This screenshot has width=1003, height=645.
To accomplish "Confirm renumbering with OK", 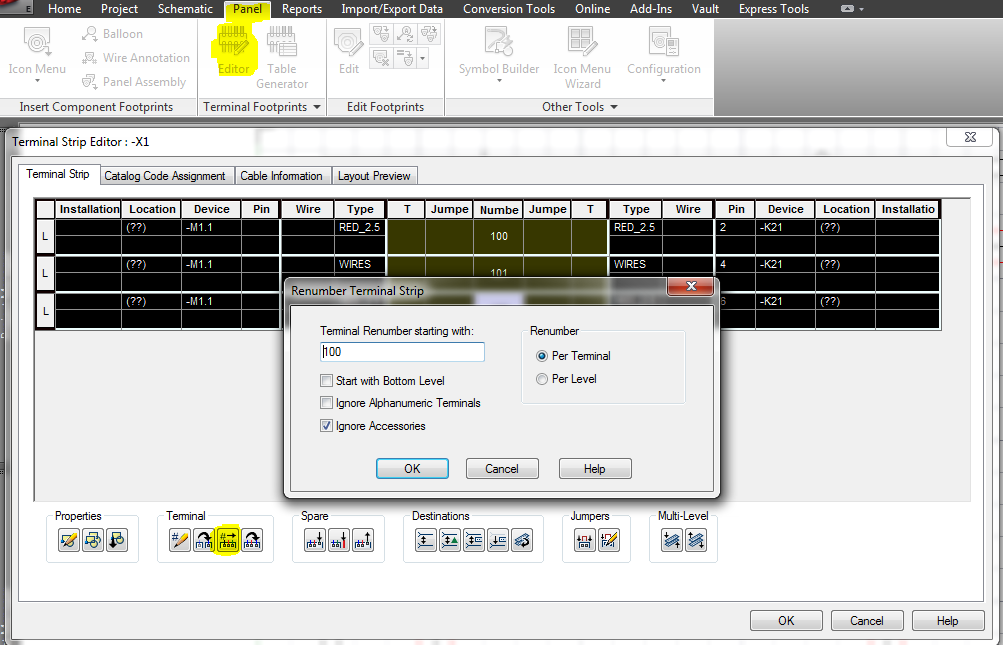I will coord(412,468).
